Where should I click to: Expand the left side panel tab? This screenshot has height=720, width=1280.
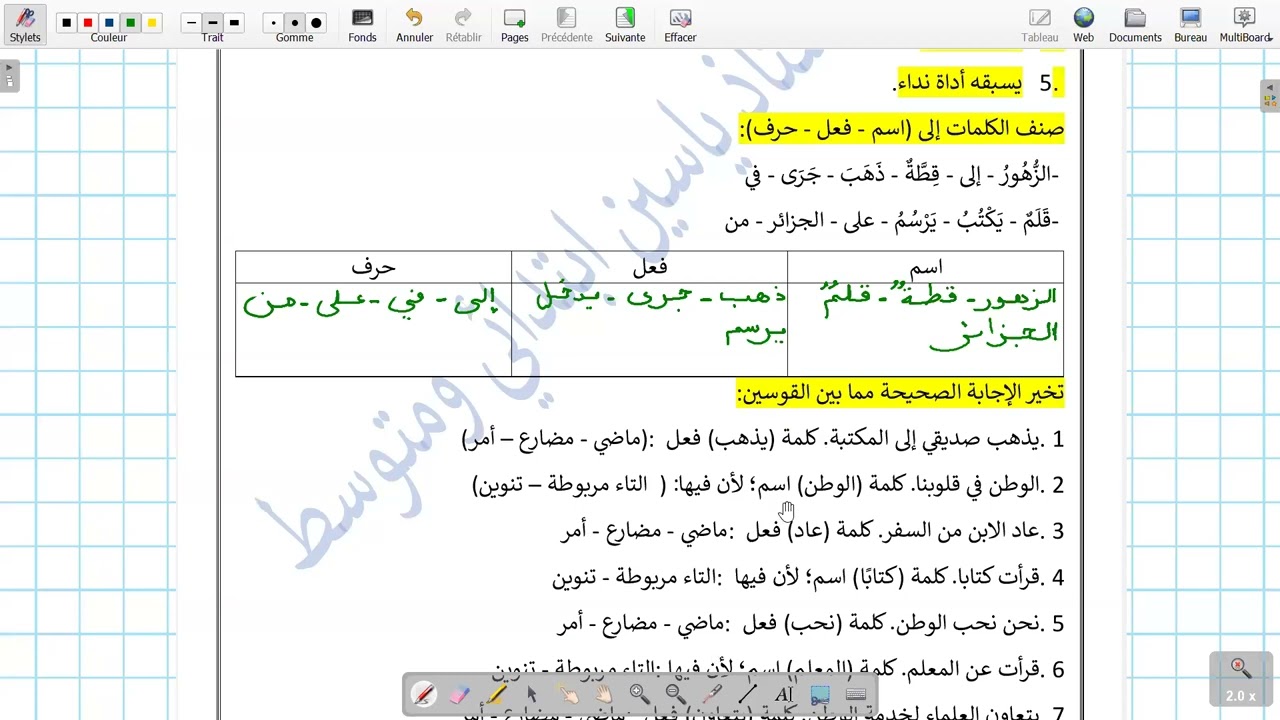point(8,75)
